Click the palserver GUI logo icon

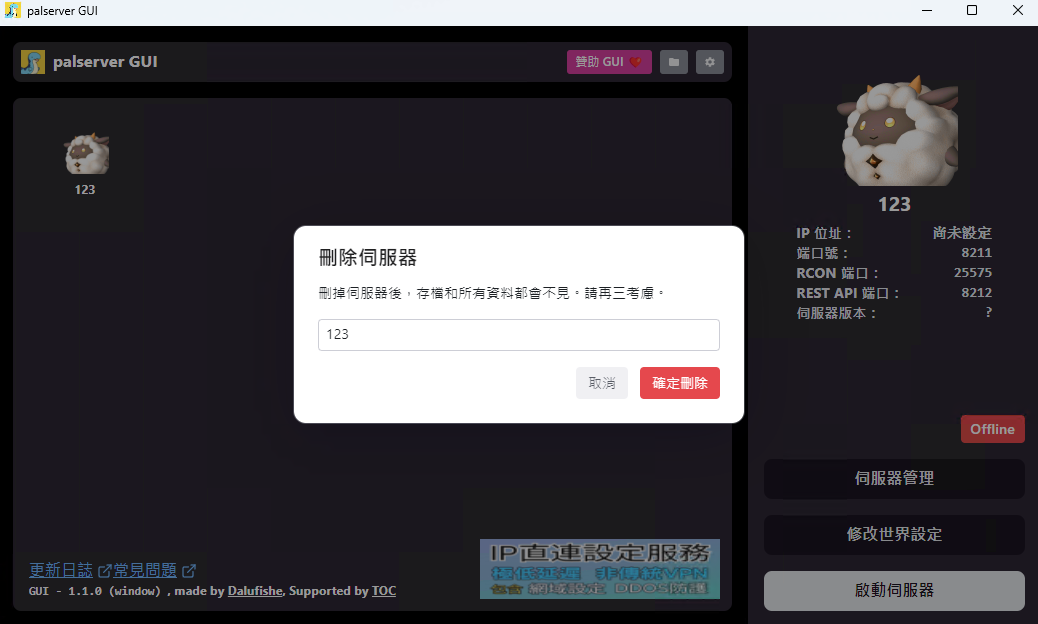pyautogui.click(x=32, y=62)
